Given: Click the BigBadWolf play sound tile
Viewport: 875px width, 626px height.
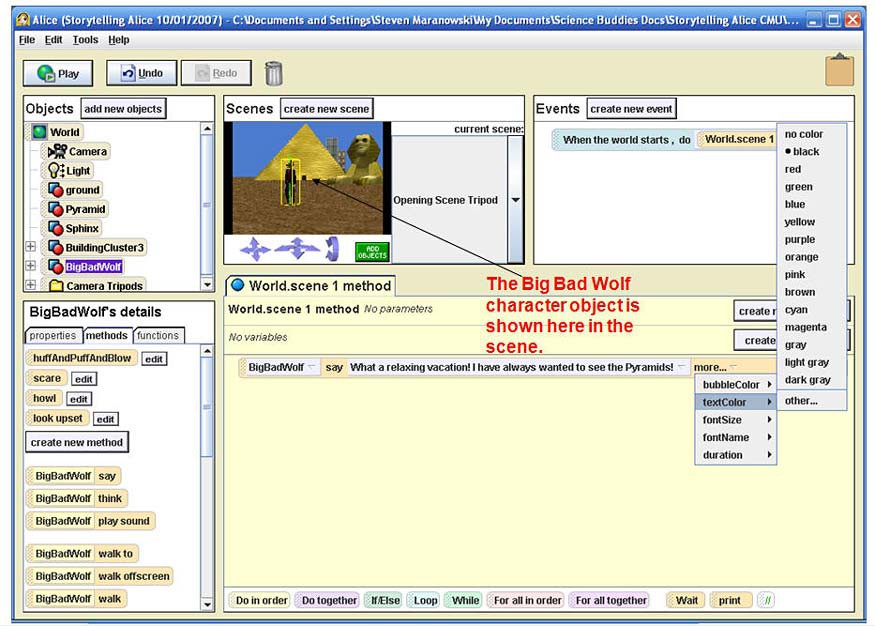Looking at the screenshot, I should pos(92,521).
